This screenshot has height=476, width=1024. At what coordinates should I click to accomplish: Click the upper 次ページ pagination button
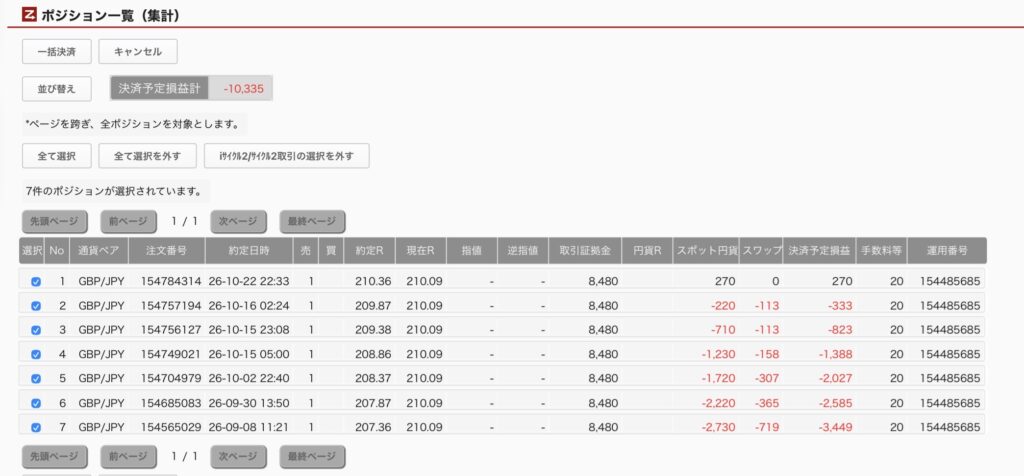(x=238, y=221)
